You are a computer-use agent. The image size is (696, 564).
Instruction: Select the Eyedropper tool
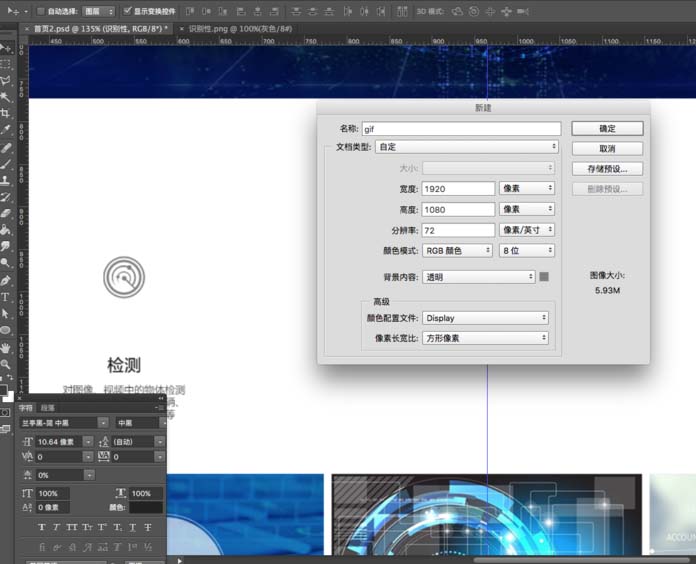point(6,130)
